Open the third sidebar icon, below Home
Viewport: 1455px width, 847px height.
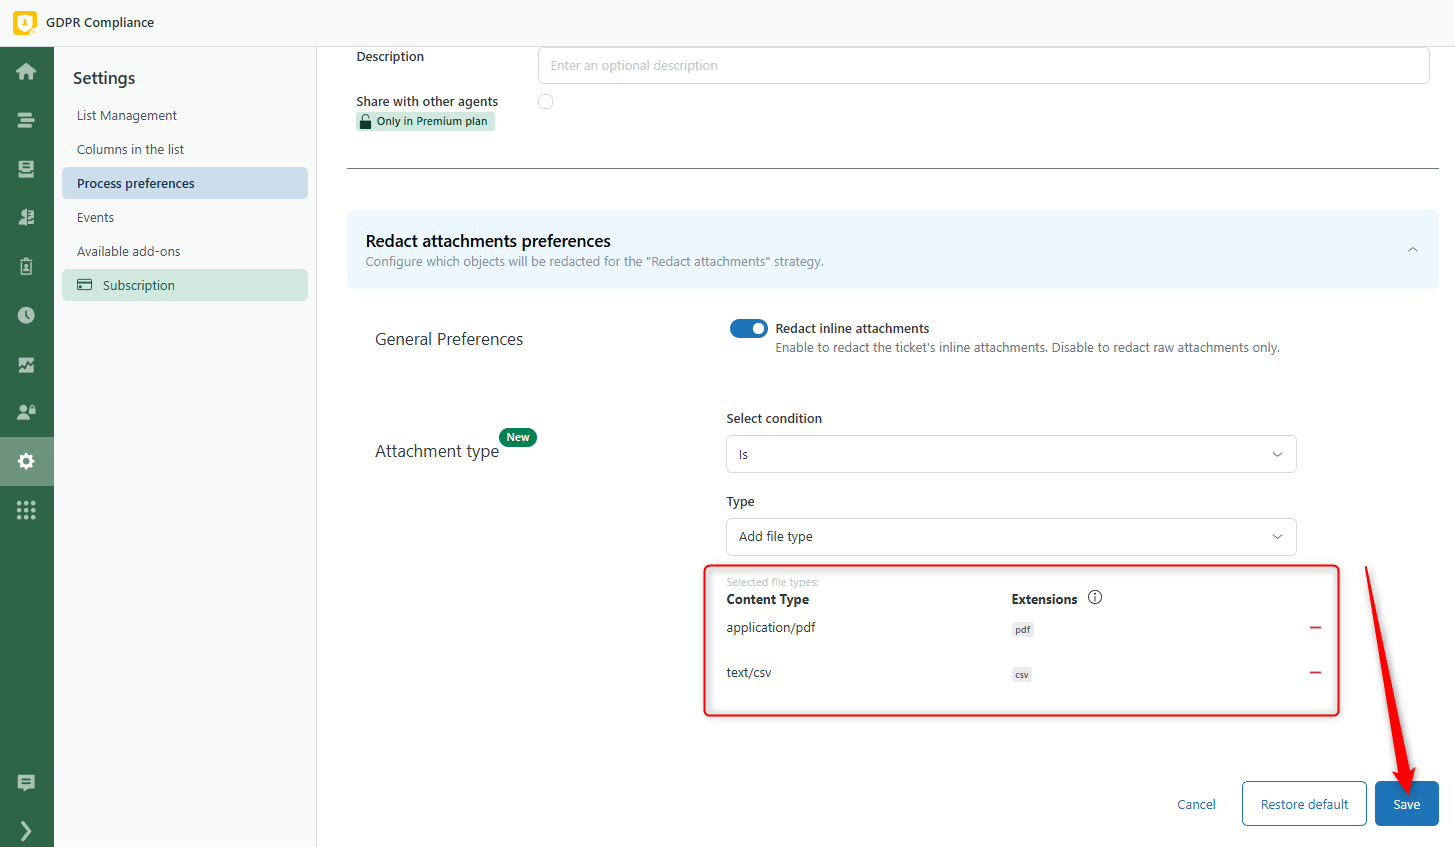(27, 169)
